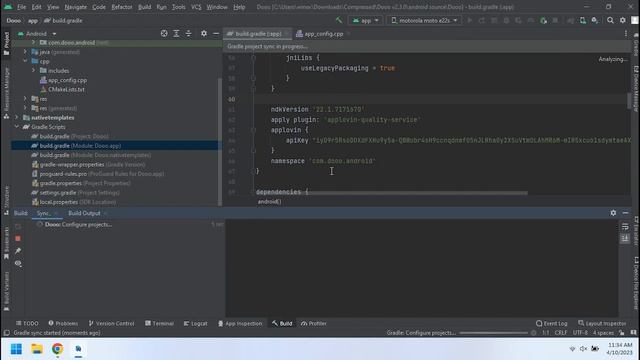
Task: Open the Version Control tool window
Action: point(111,323)
